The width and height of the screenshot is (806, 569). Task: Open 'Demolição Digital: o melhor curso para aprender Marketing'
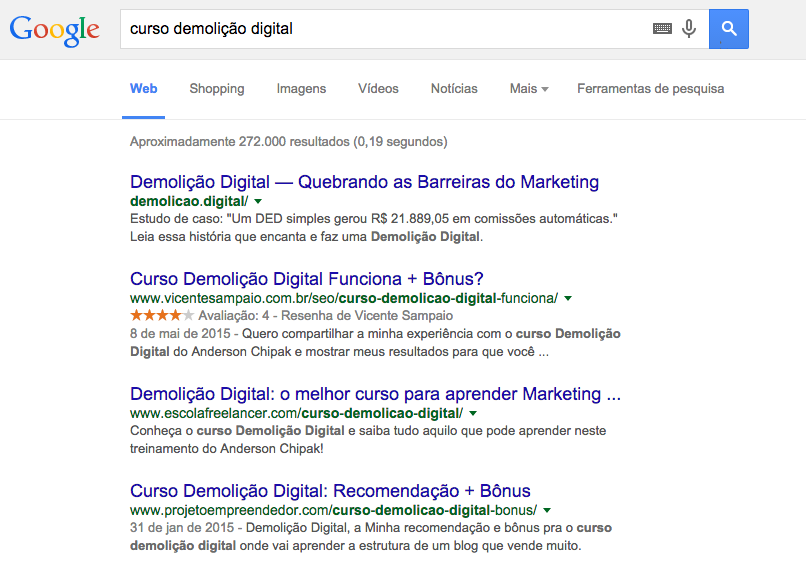point(375,394)
